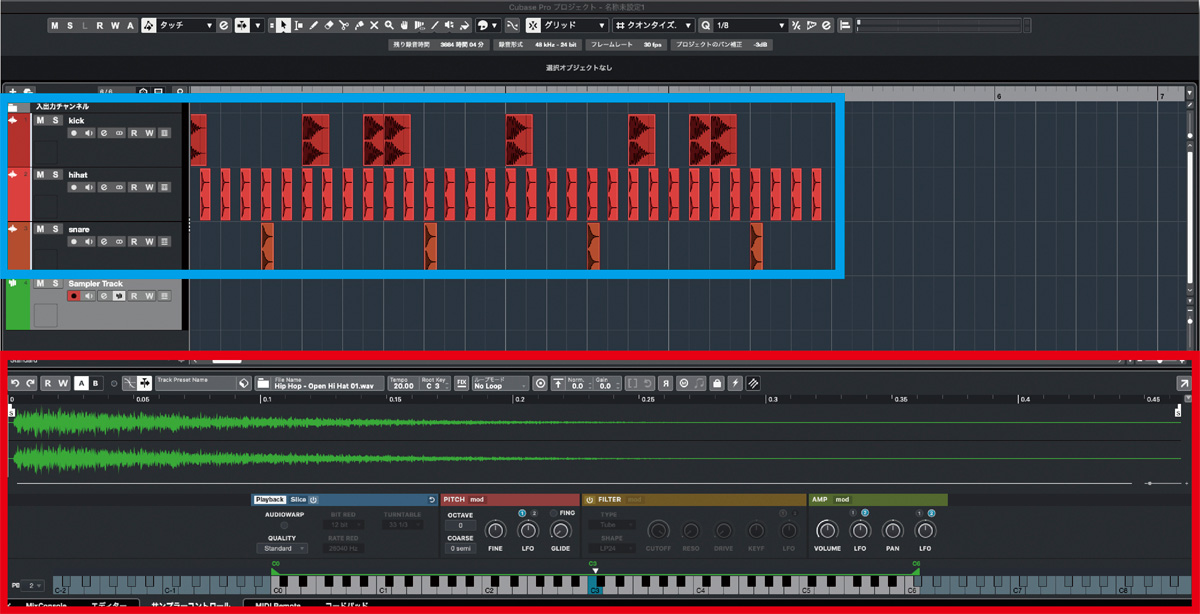Click global Solo S button in toolbar
1200x614 pixels.
point(69,25)
